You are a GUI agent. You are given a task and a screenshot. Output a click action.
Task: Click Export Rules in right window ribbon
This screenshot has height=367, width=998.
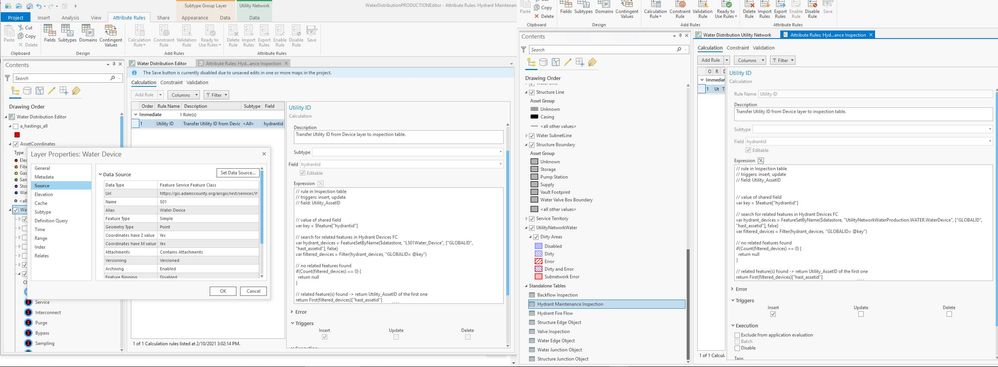point(781,9)
